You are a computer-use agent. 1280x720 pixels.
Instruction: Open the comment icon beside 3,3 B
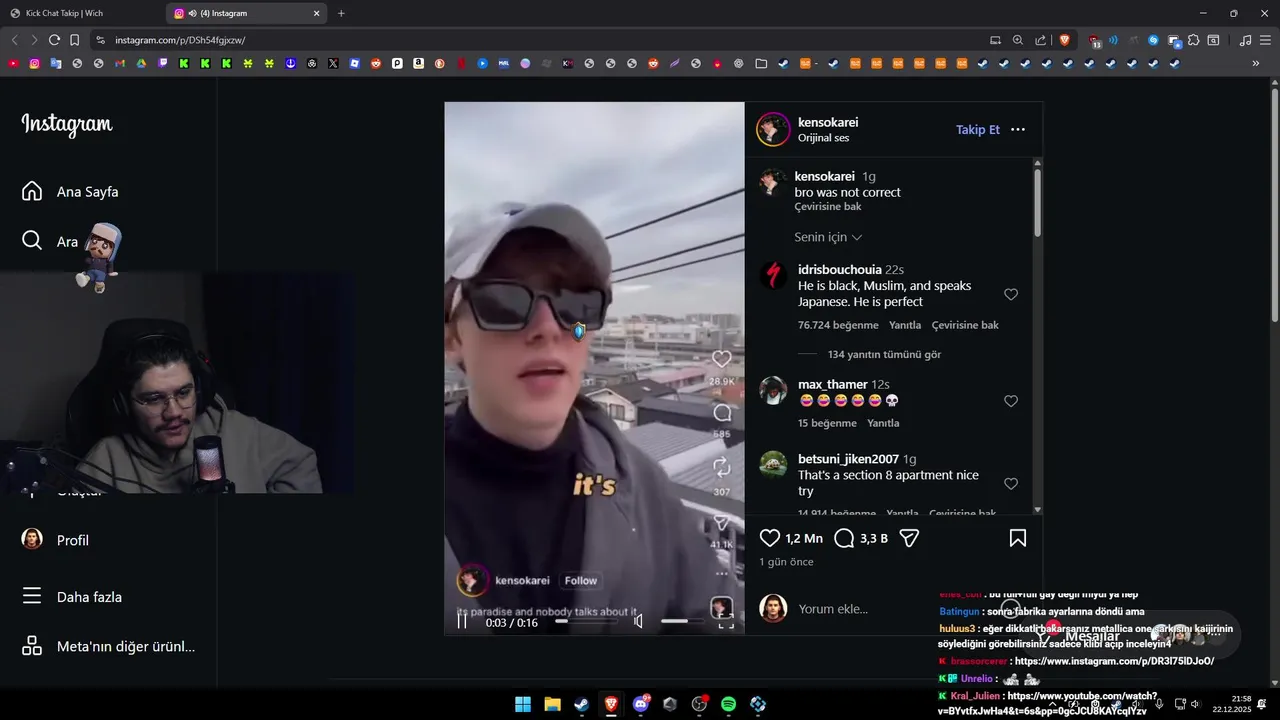pos(844,538)
